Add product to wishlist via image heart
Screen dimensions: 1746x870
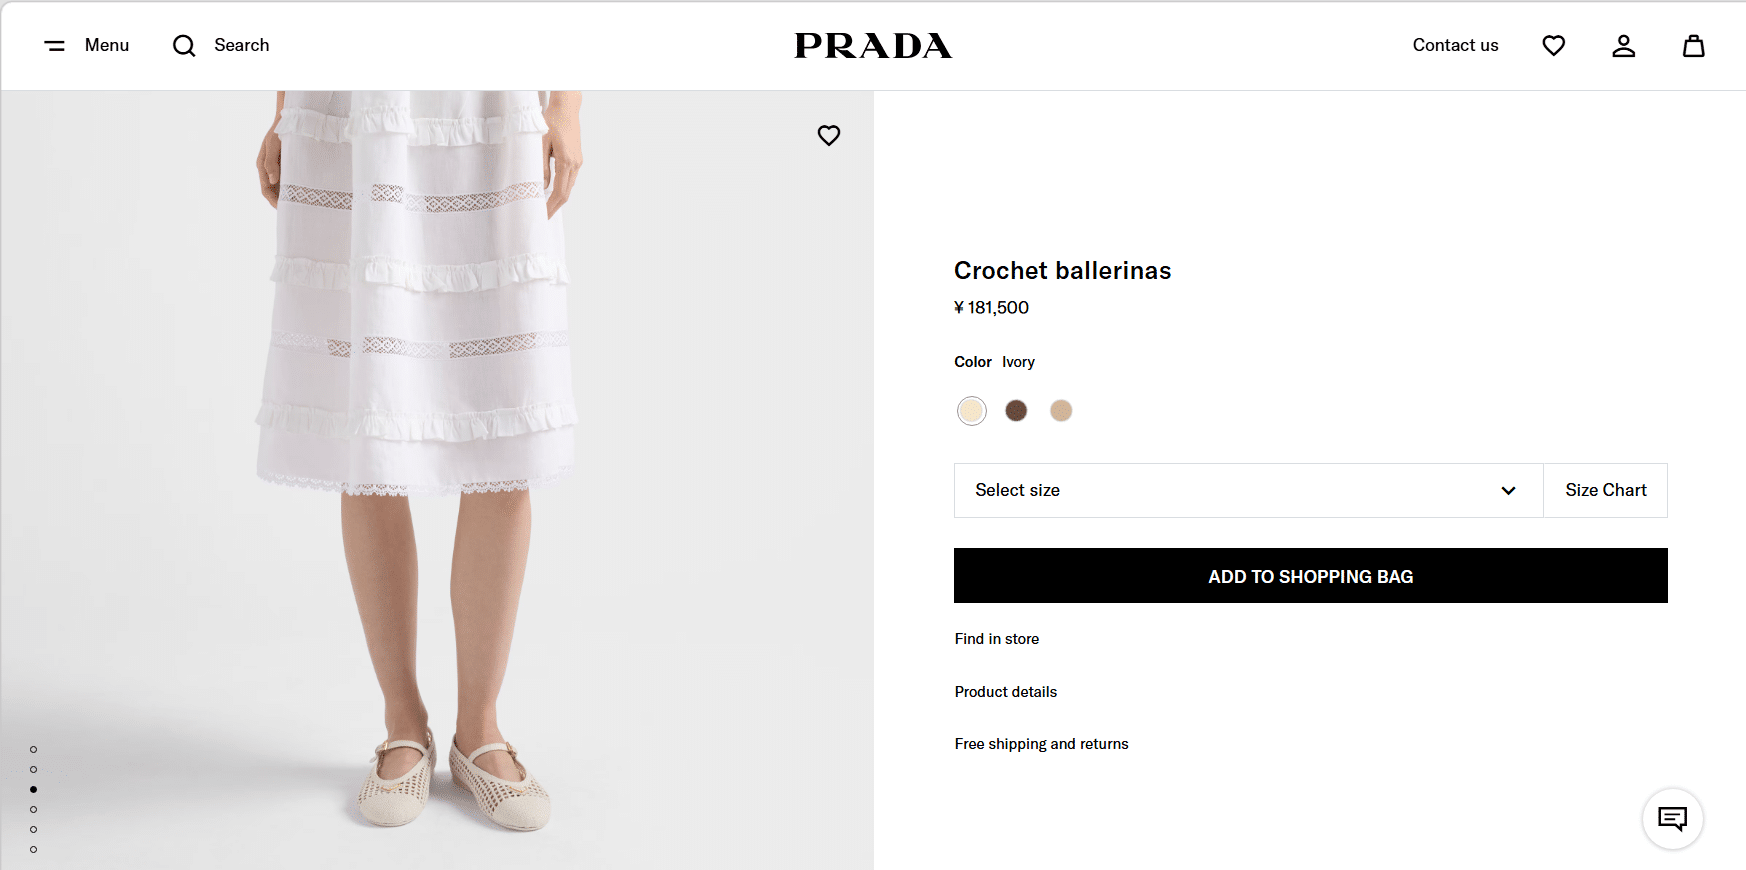point(829,135)
